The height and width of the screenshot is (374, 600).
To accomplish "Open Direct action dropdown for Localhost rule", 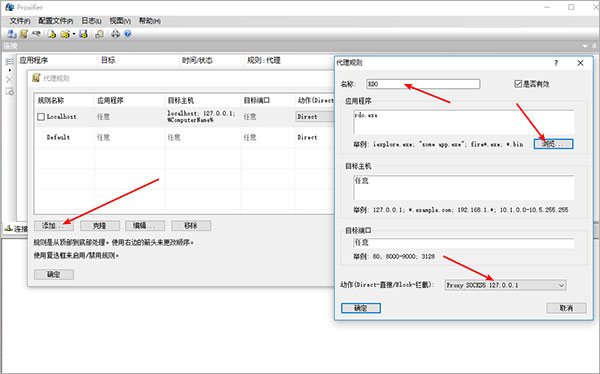I will (315, 117).
